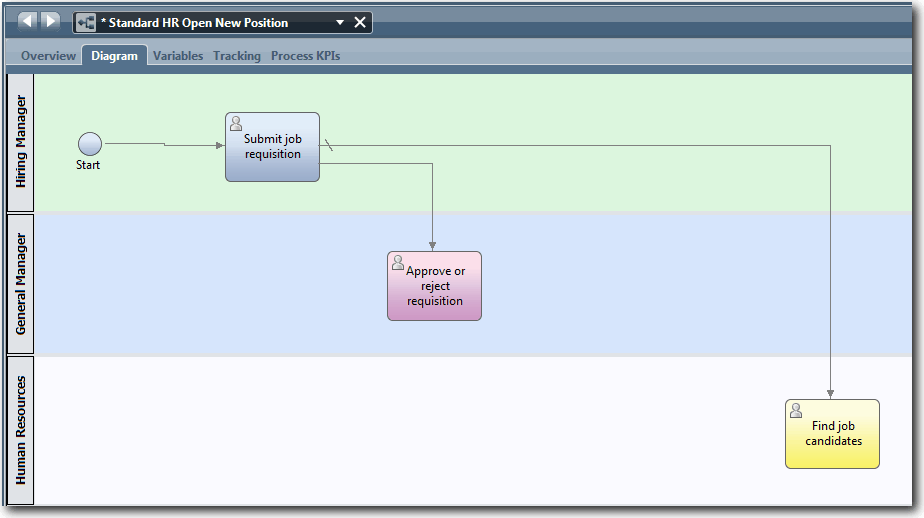Select the Diagram tab

(x=114, y=56)
